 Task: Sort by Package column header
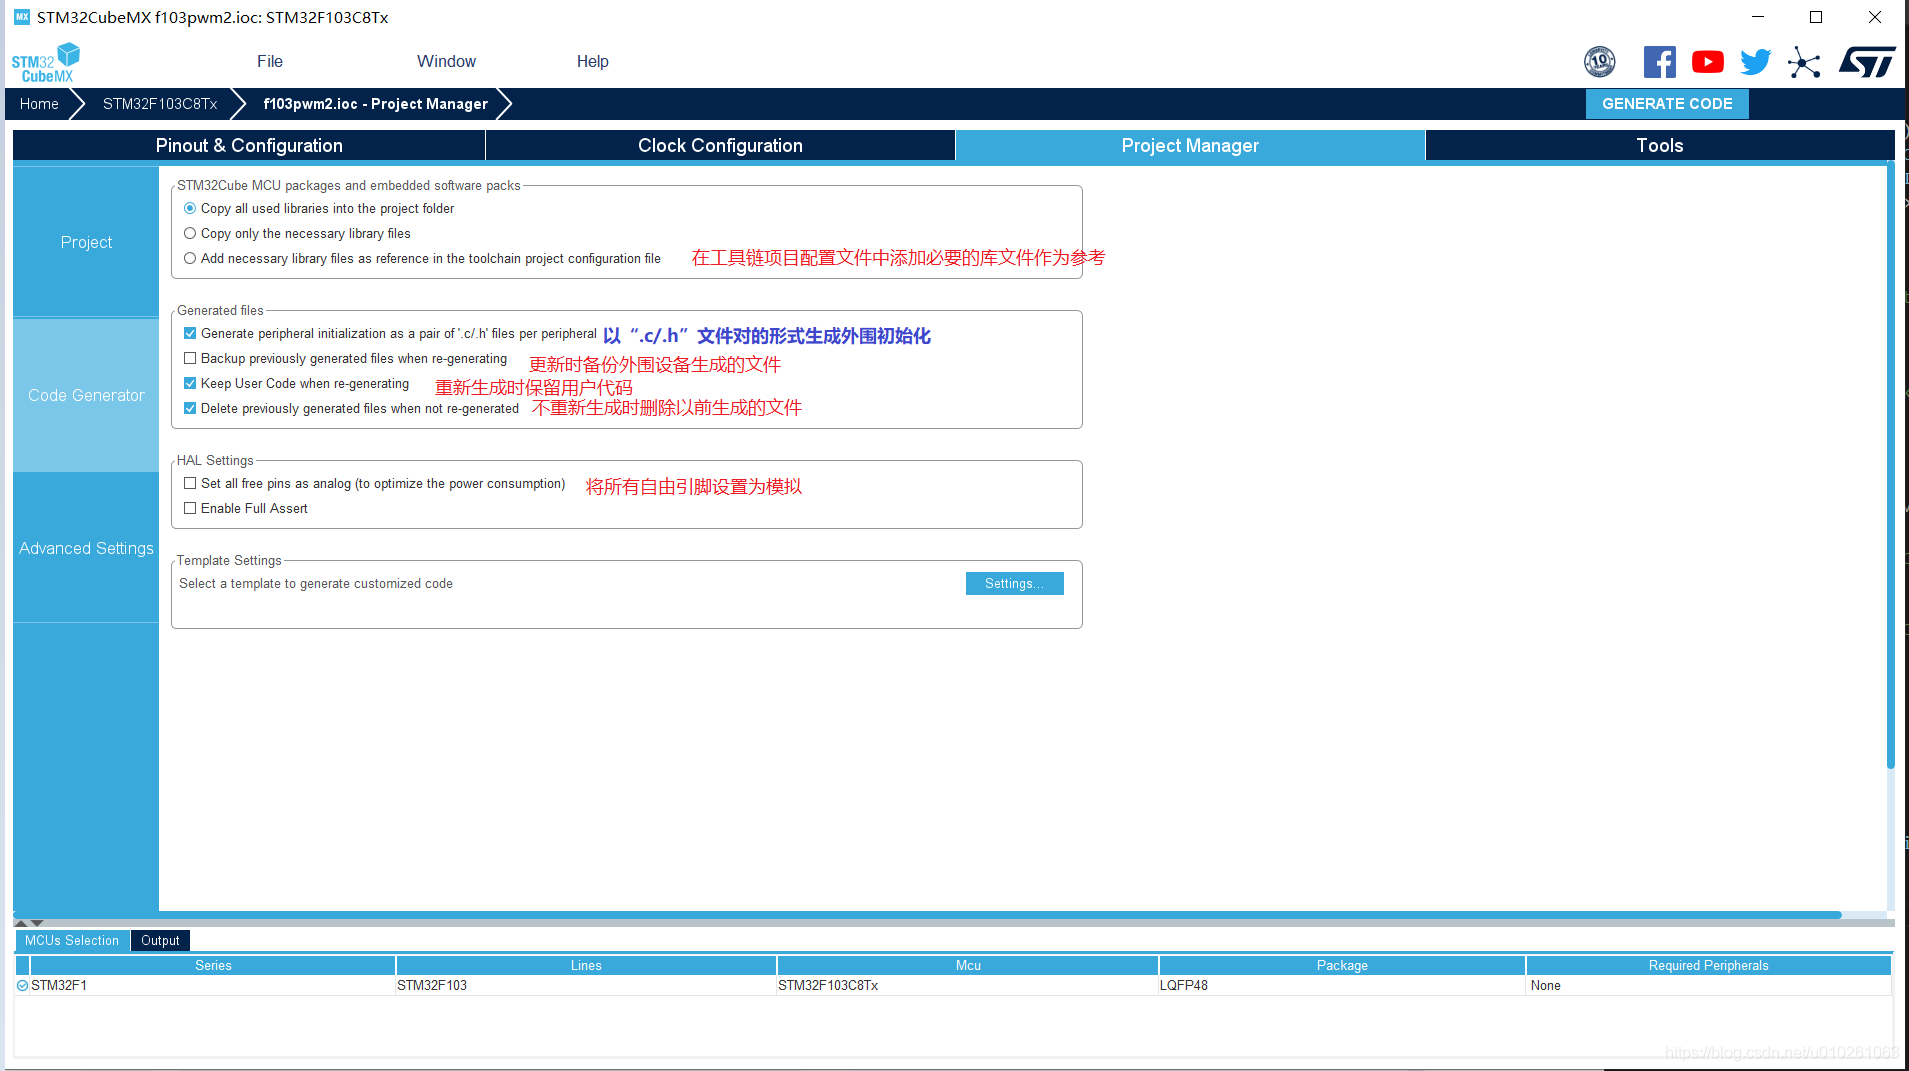[1342, 965]
